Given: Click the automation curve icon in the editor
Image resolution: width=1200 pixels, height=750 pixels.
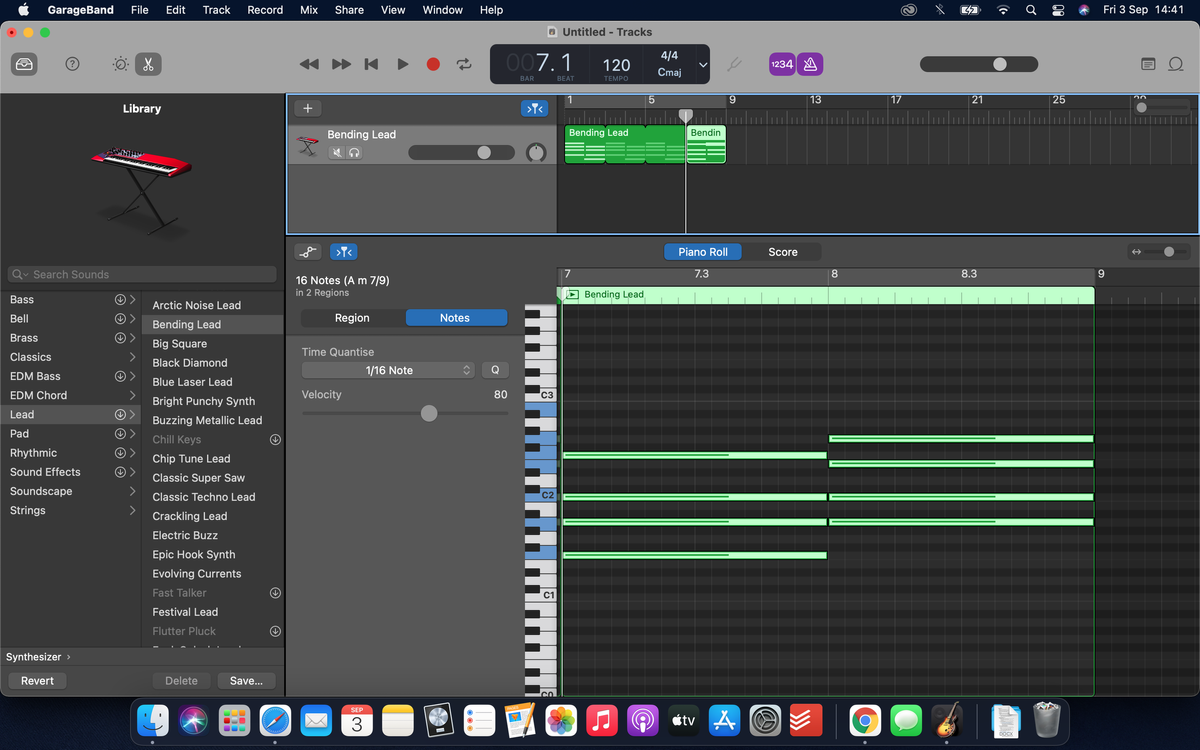Looking at the screenshot, I should coord(308,251).
